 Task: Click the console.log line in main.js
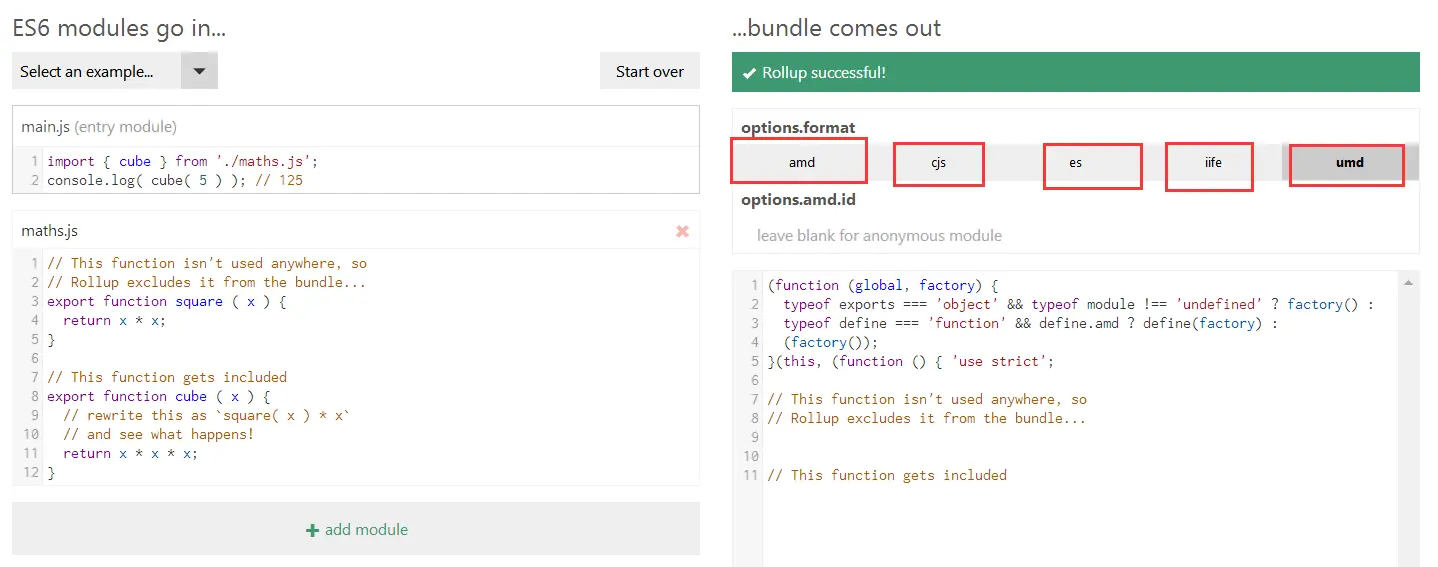click(175, 180)
